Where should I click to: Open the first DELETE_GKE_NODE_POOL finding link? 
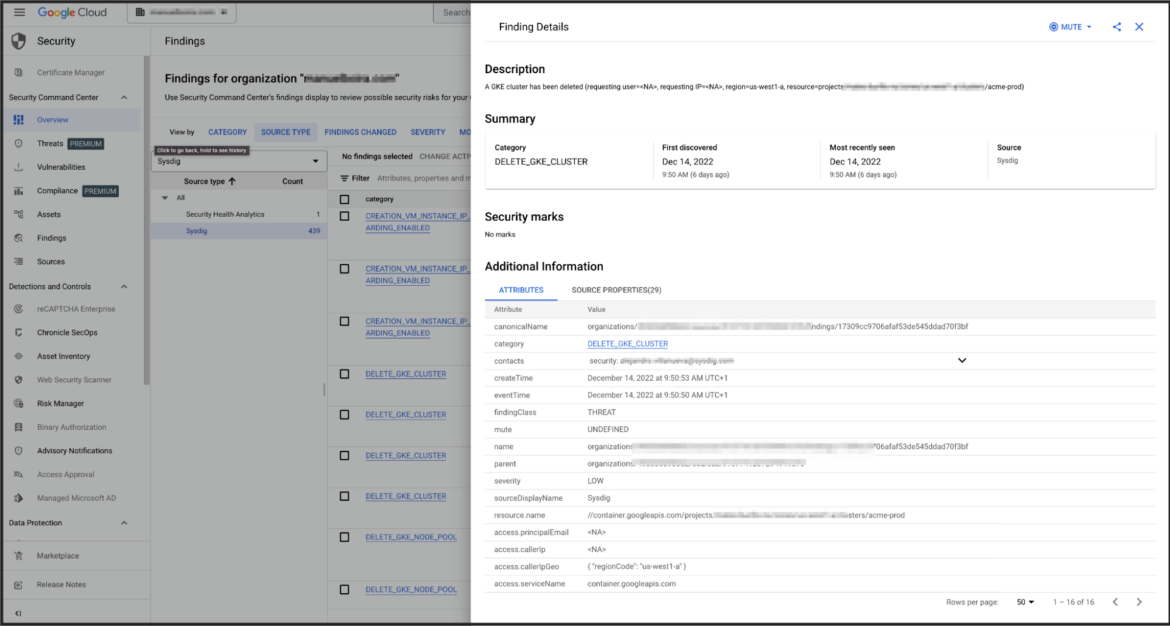(411, 537)
